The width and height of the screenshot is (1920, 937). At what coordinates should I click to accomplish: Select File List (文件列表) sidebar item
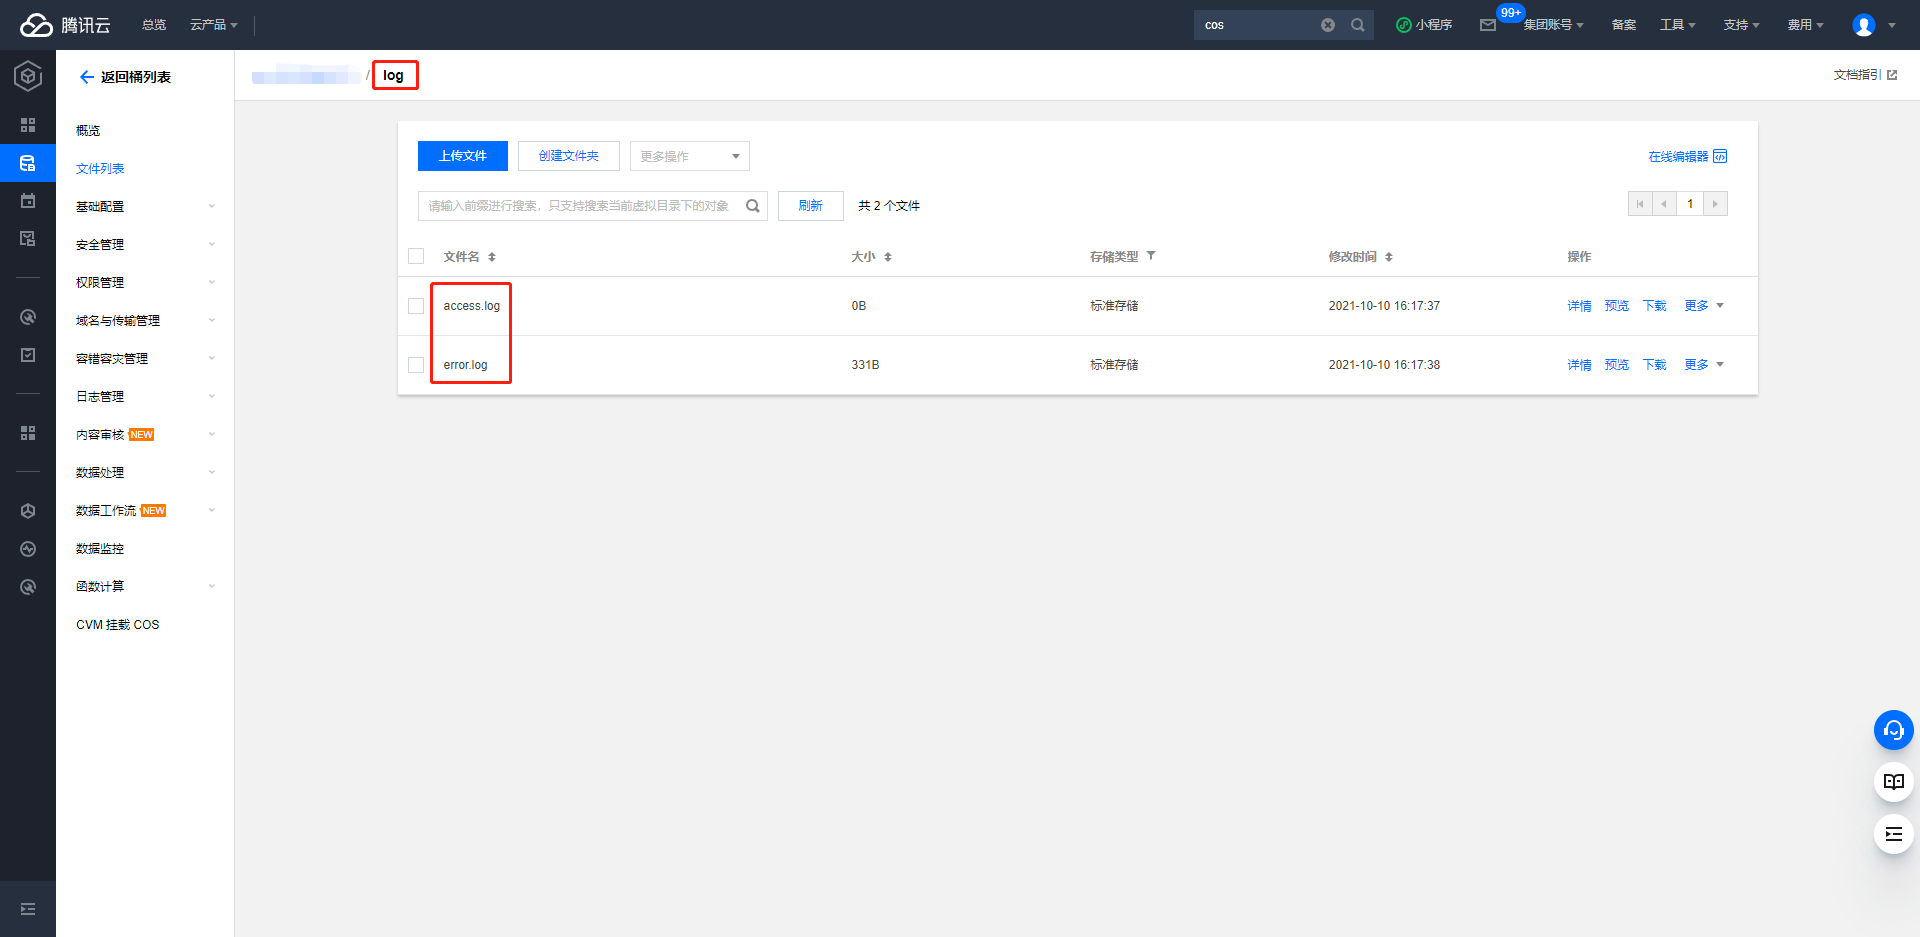click(100, 169)
